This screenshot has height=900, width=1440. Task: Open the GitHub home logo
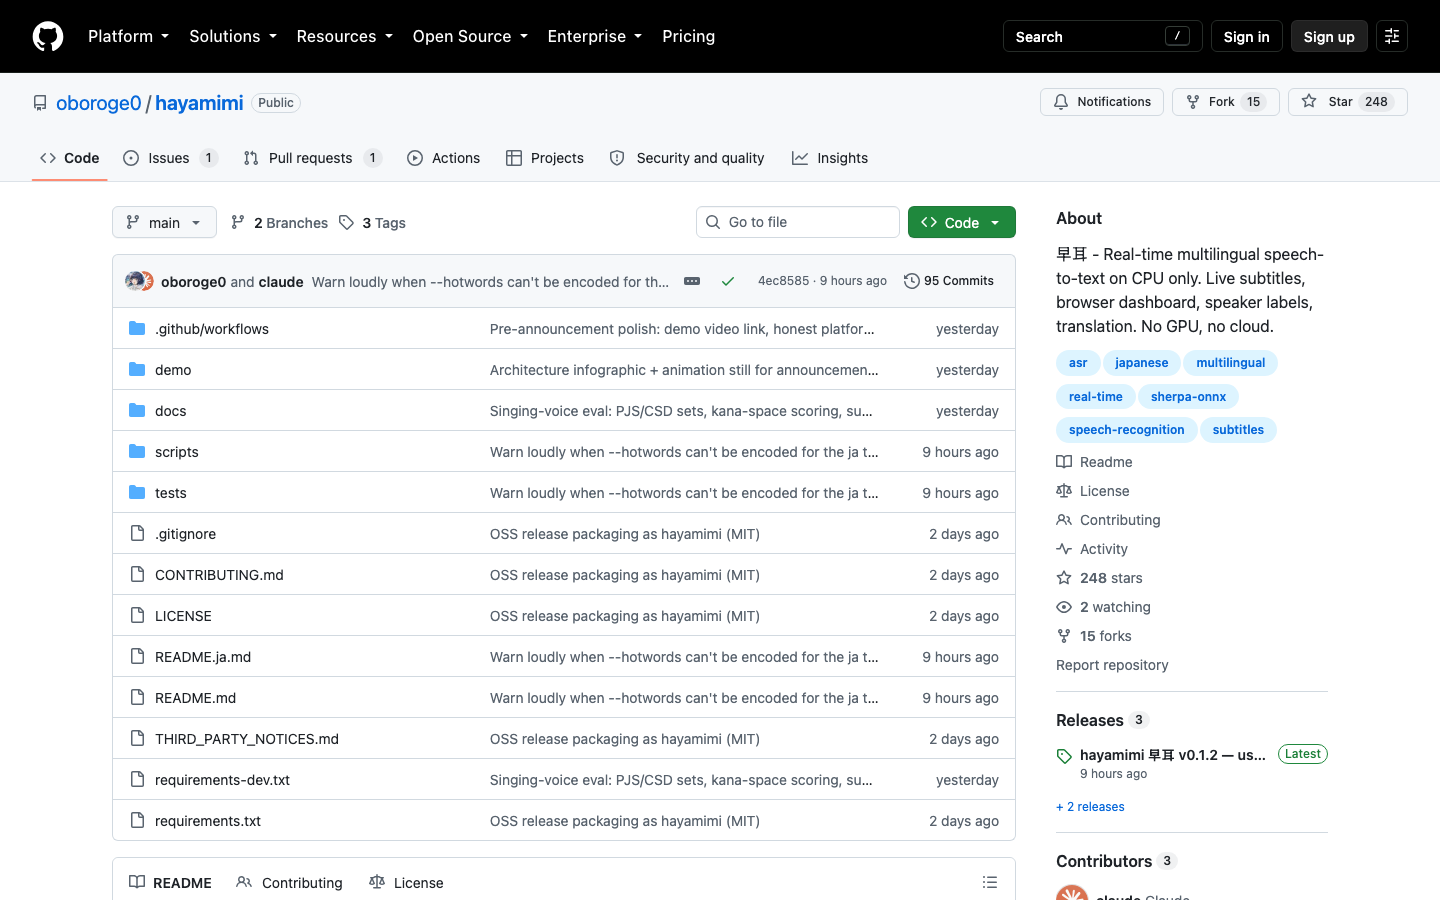click(48, 36)
